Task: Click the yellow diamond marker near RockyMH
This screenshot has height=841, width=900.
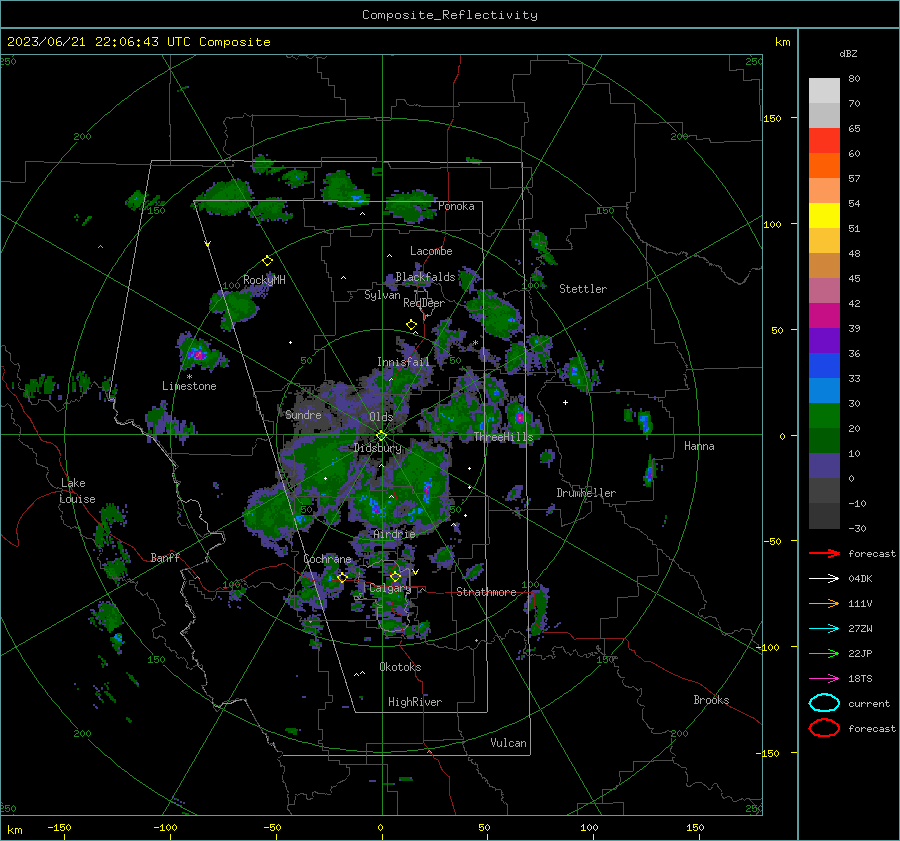Action: click(267, 261)
